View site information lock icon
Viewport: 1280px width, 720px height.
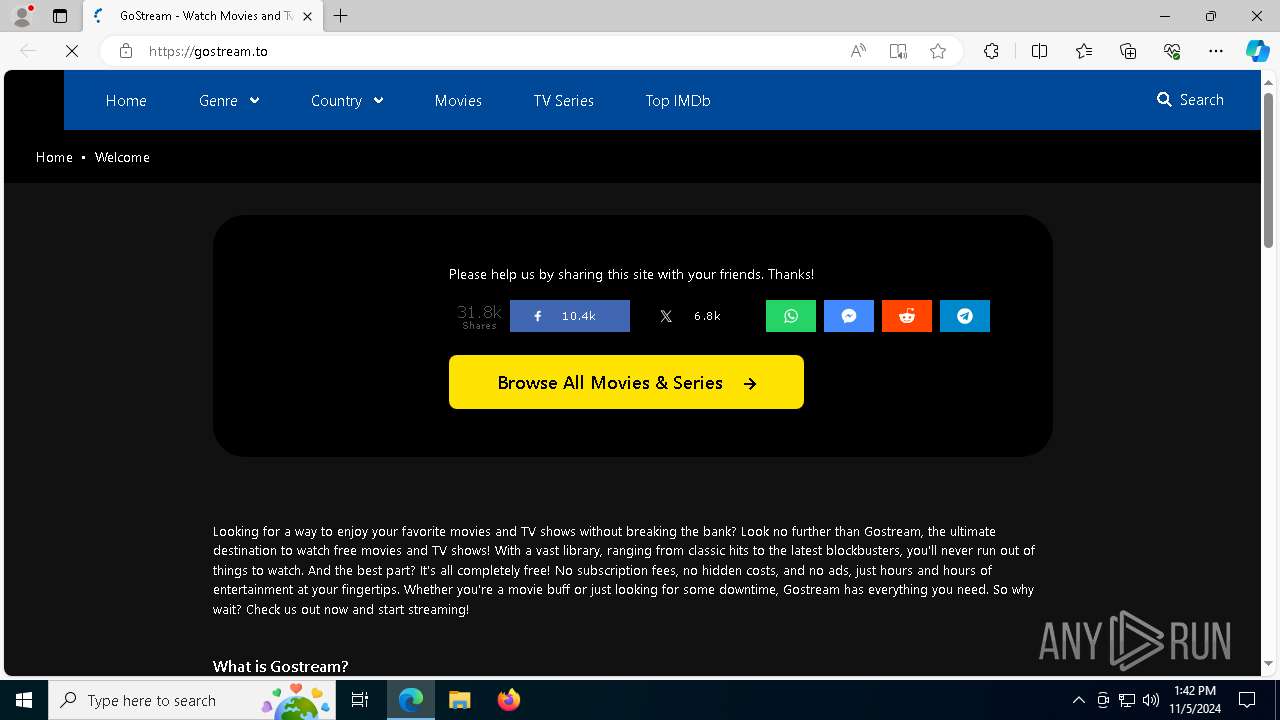[x=126, y=51]
